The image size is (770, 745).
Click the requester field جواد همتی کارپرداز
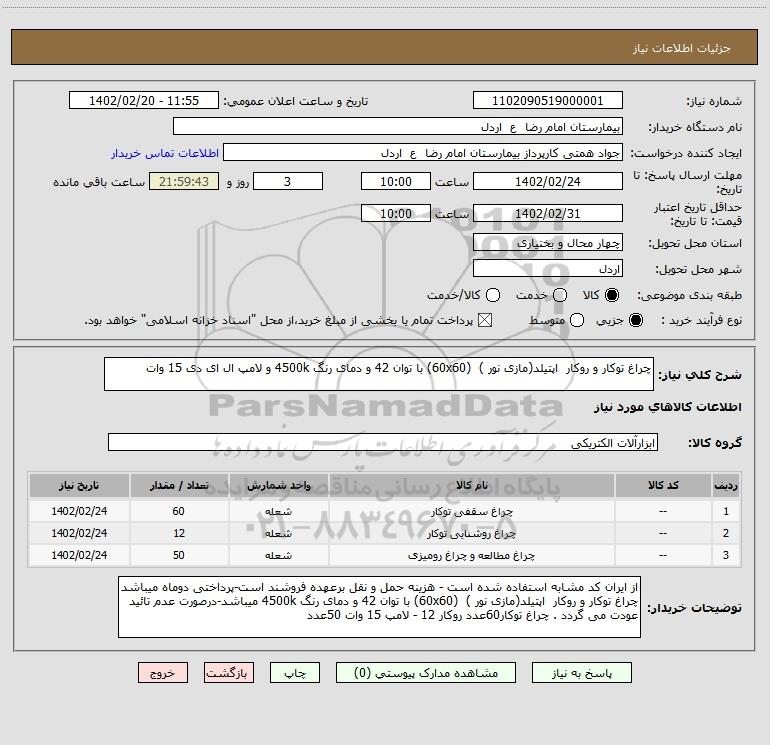423,153
